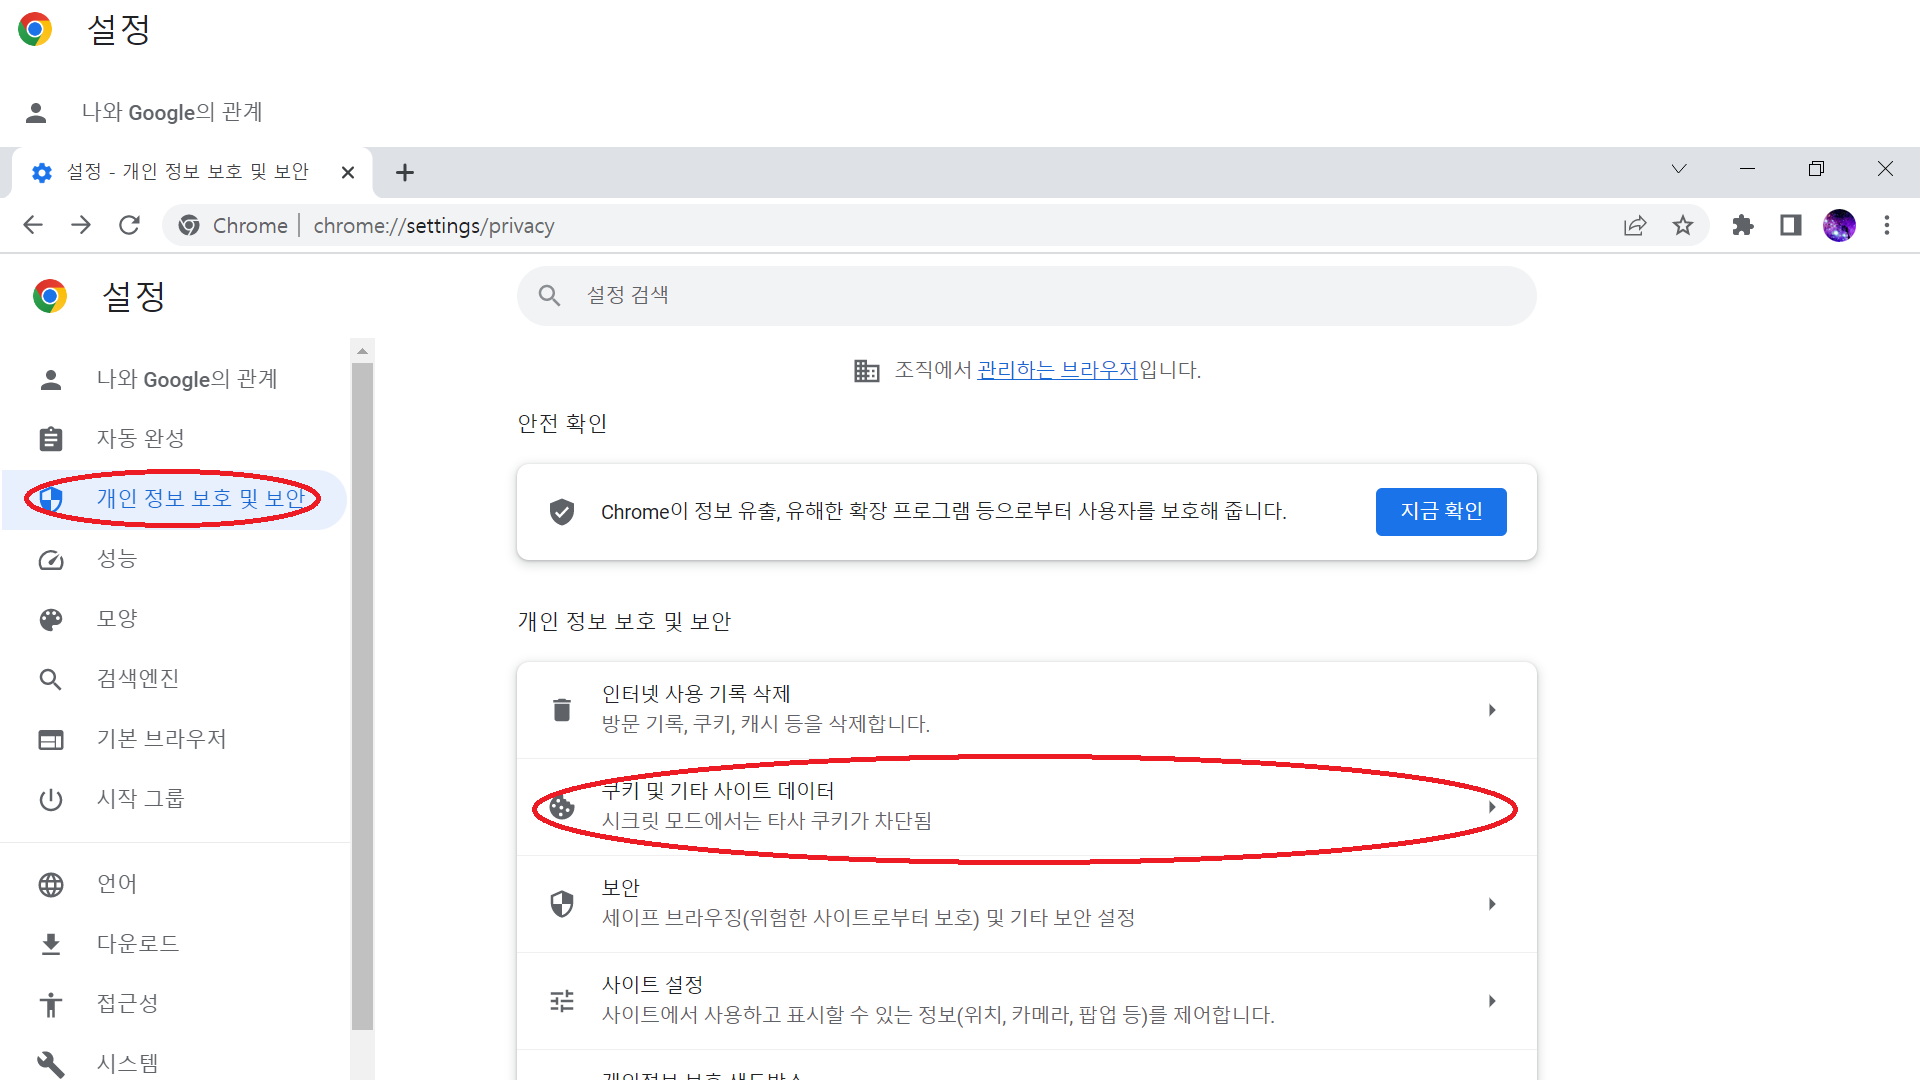
Task: Click the palette icon beside 모양
Action: pyautogui.click(x=51, y=620)
